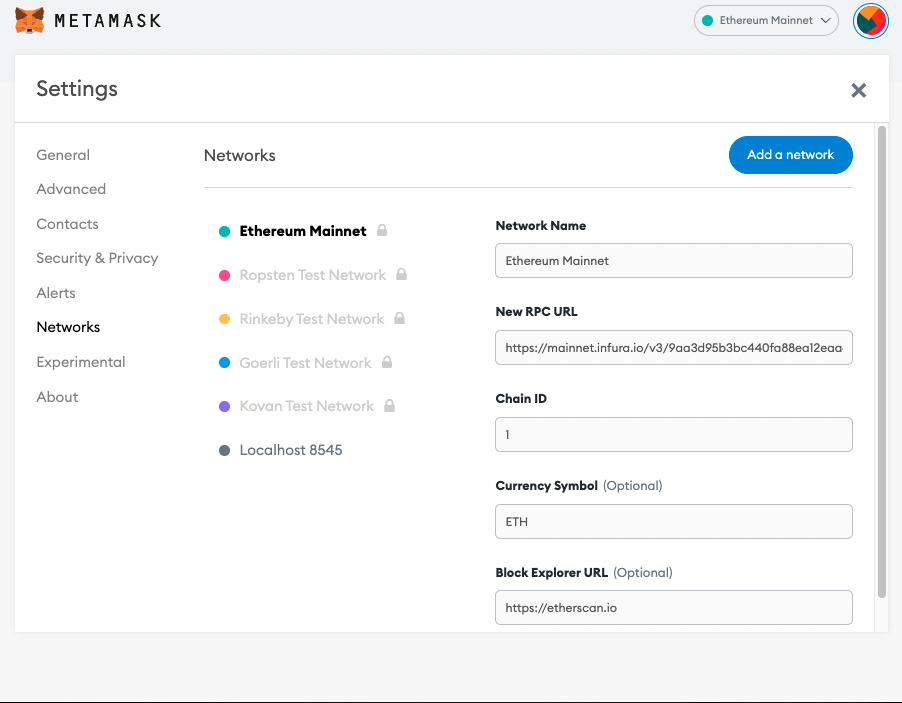The image size is (902, 703).
Task: Click the lock icon beside Ethereum Mainnet
Action: pos(381,231)
